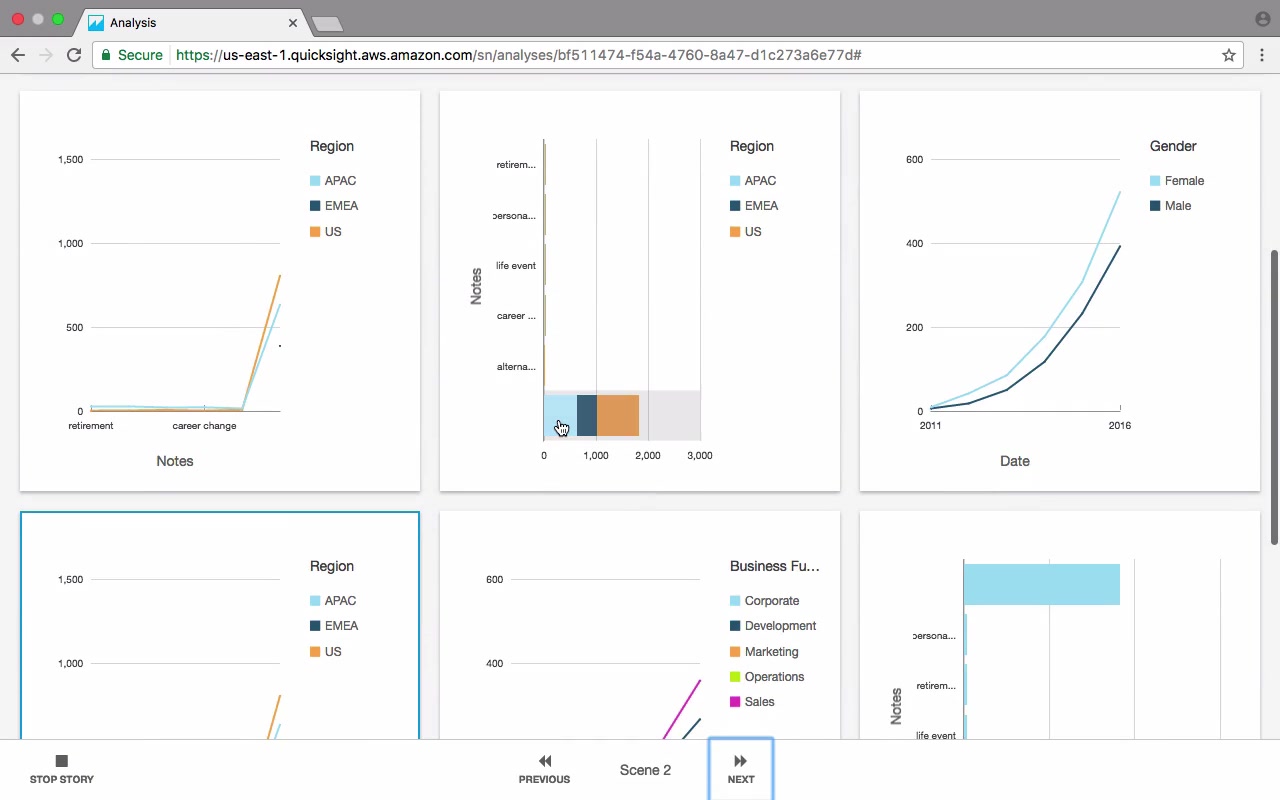Click the magenta Sales legend swatch
Screen dimensions: 1280x800
(x=735, y=702)
